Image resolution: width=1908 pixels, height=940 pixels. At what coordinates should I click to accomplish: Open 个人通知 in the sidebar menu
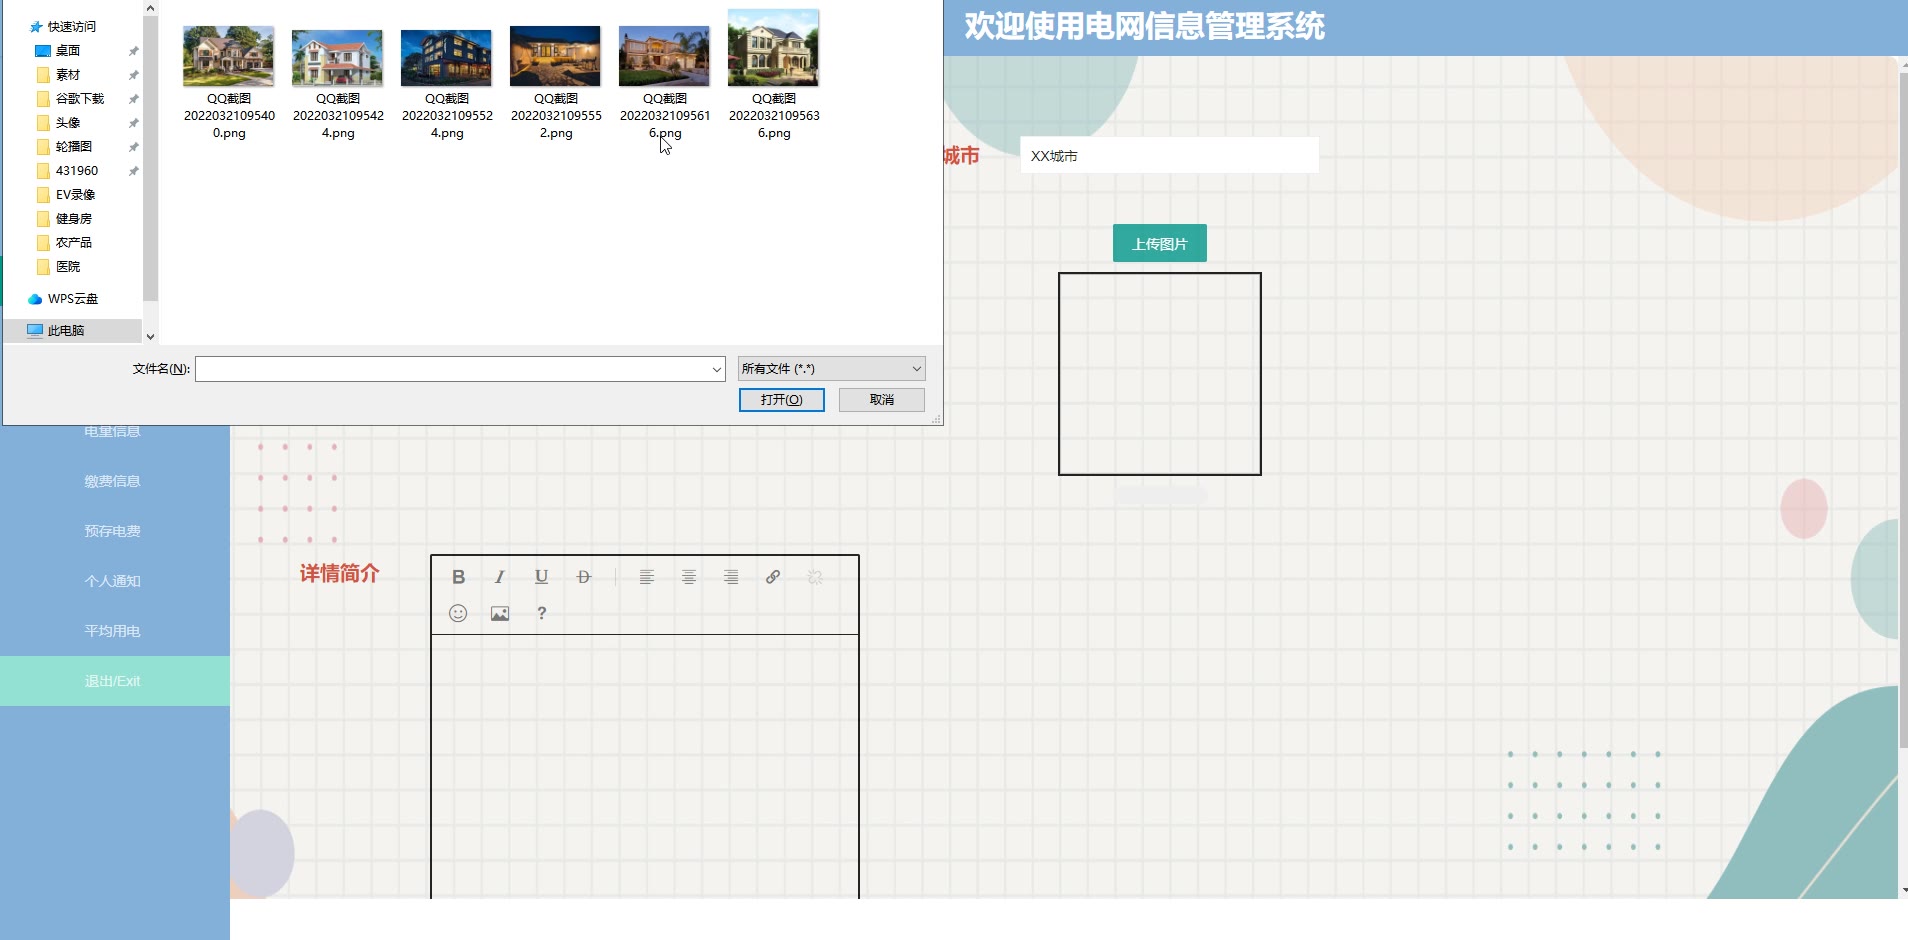[x=113, y=581]
